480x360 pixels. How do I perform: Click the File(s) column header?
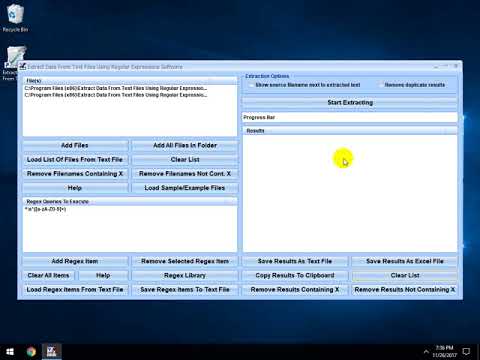pyautogui.click(x=130, y=81)
